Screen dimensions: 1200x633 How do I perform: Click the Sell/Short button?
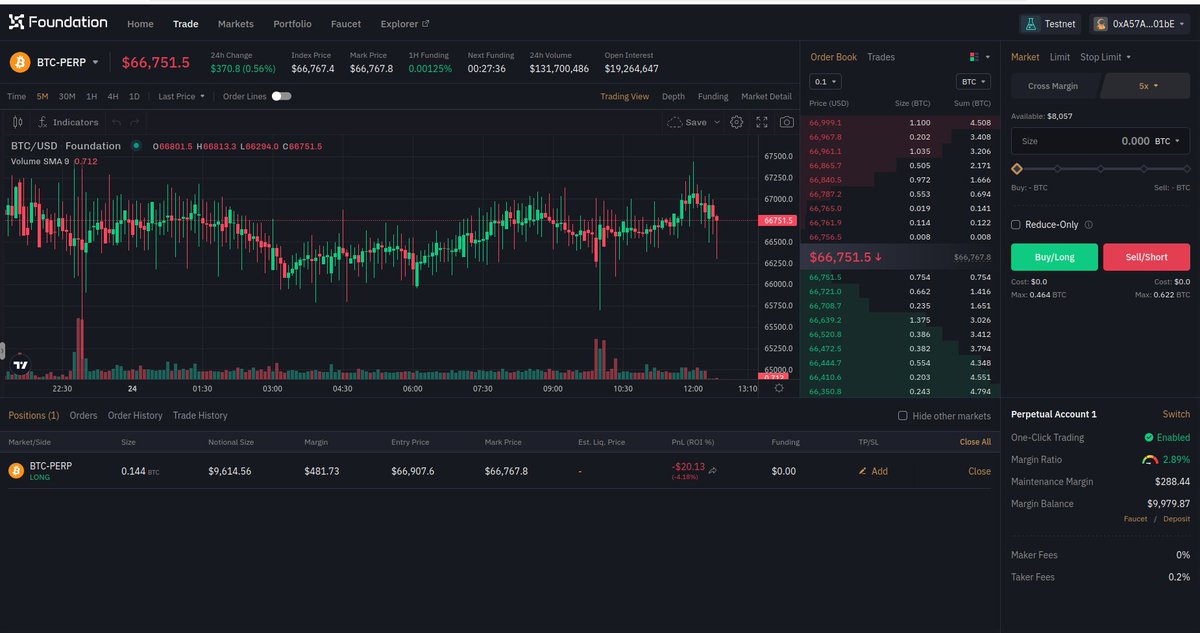[1146, 257]
